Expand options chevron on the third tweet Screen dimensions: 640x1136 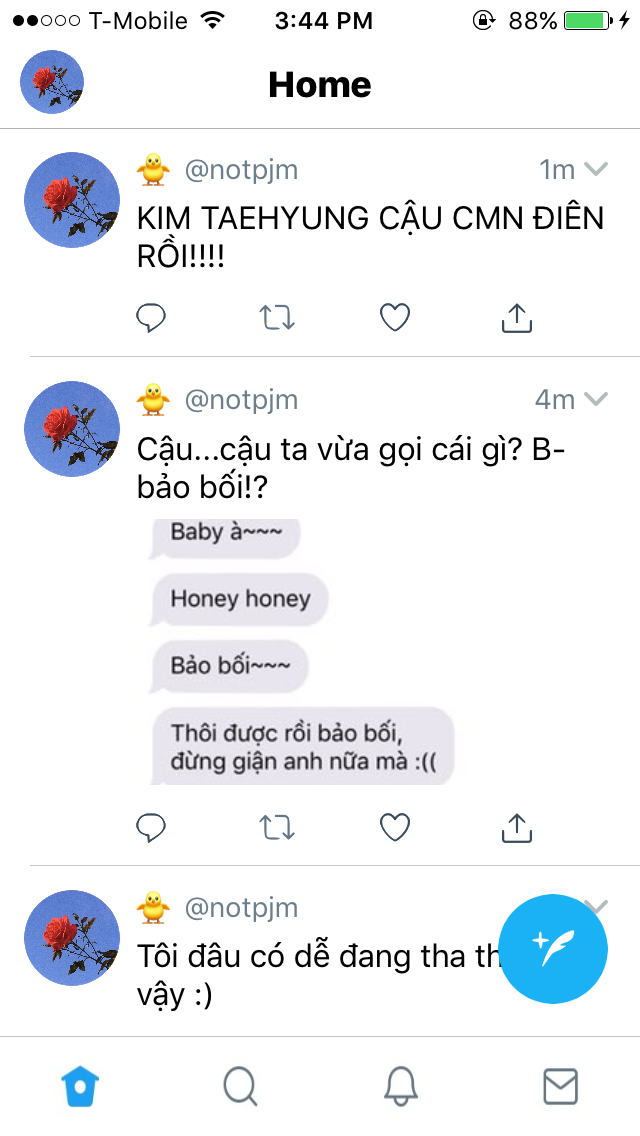pos(598,906)
